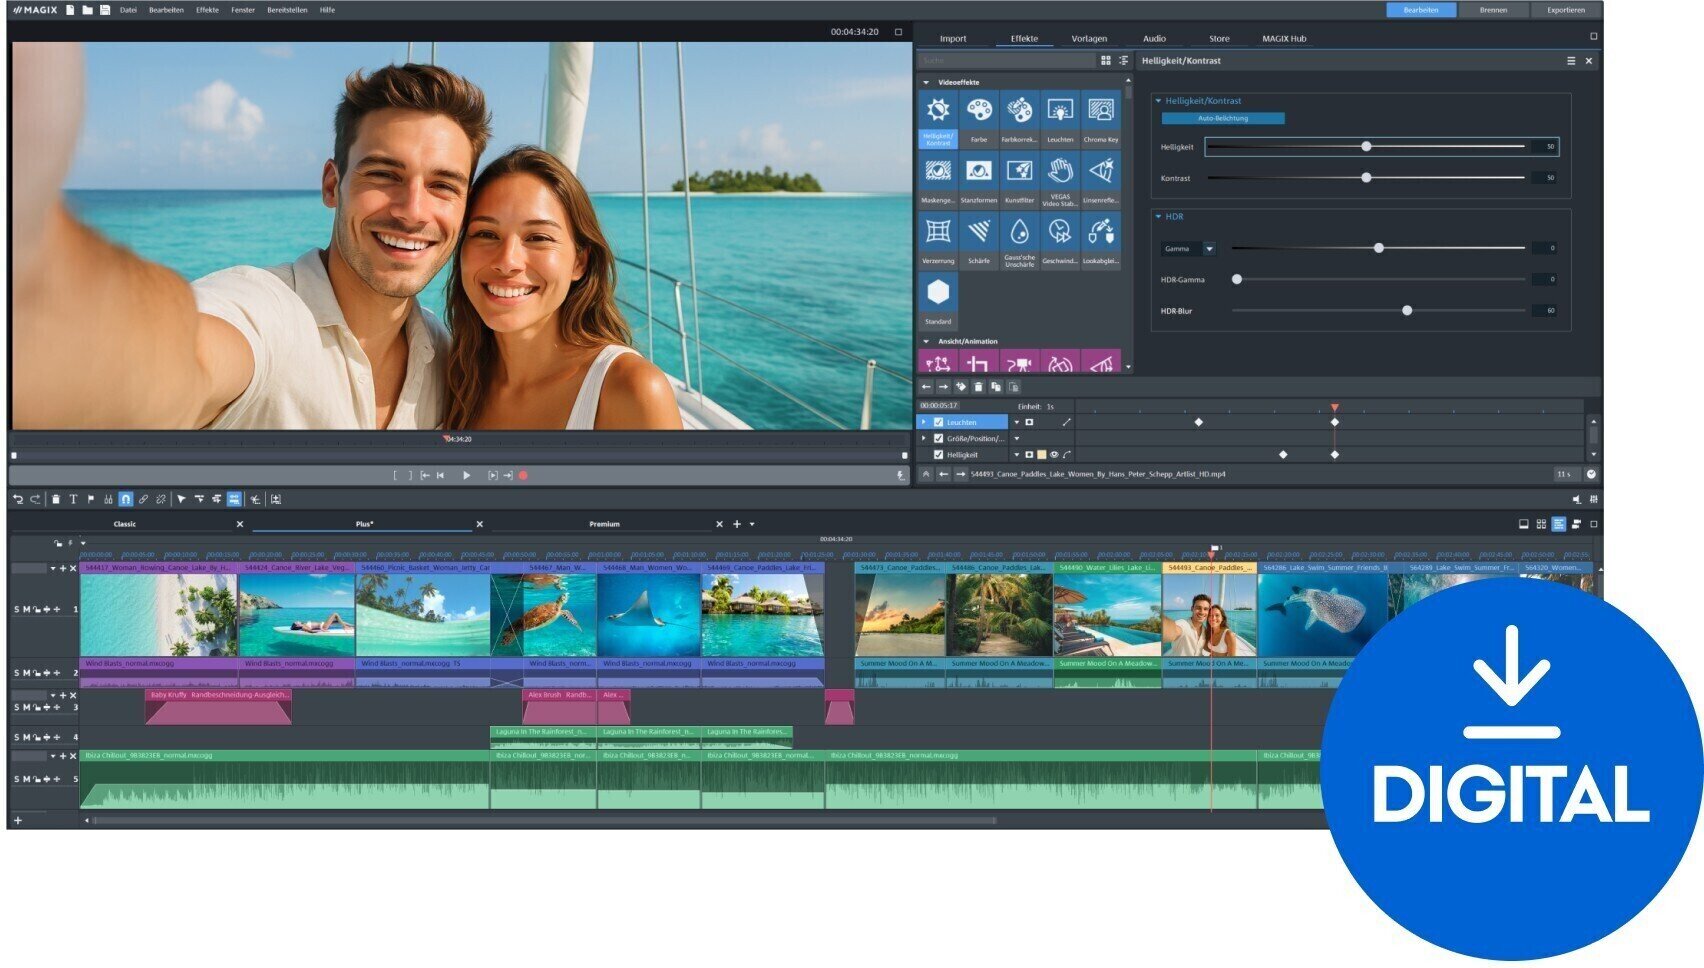This screenshot has height=968, width=1704.
Task: Click the Auto-Belichtung button
Action: point(1223,117)
